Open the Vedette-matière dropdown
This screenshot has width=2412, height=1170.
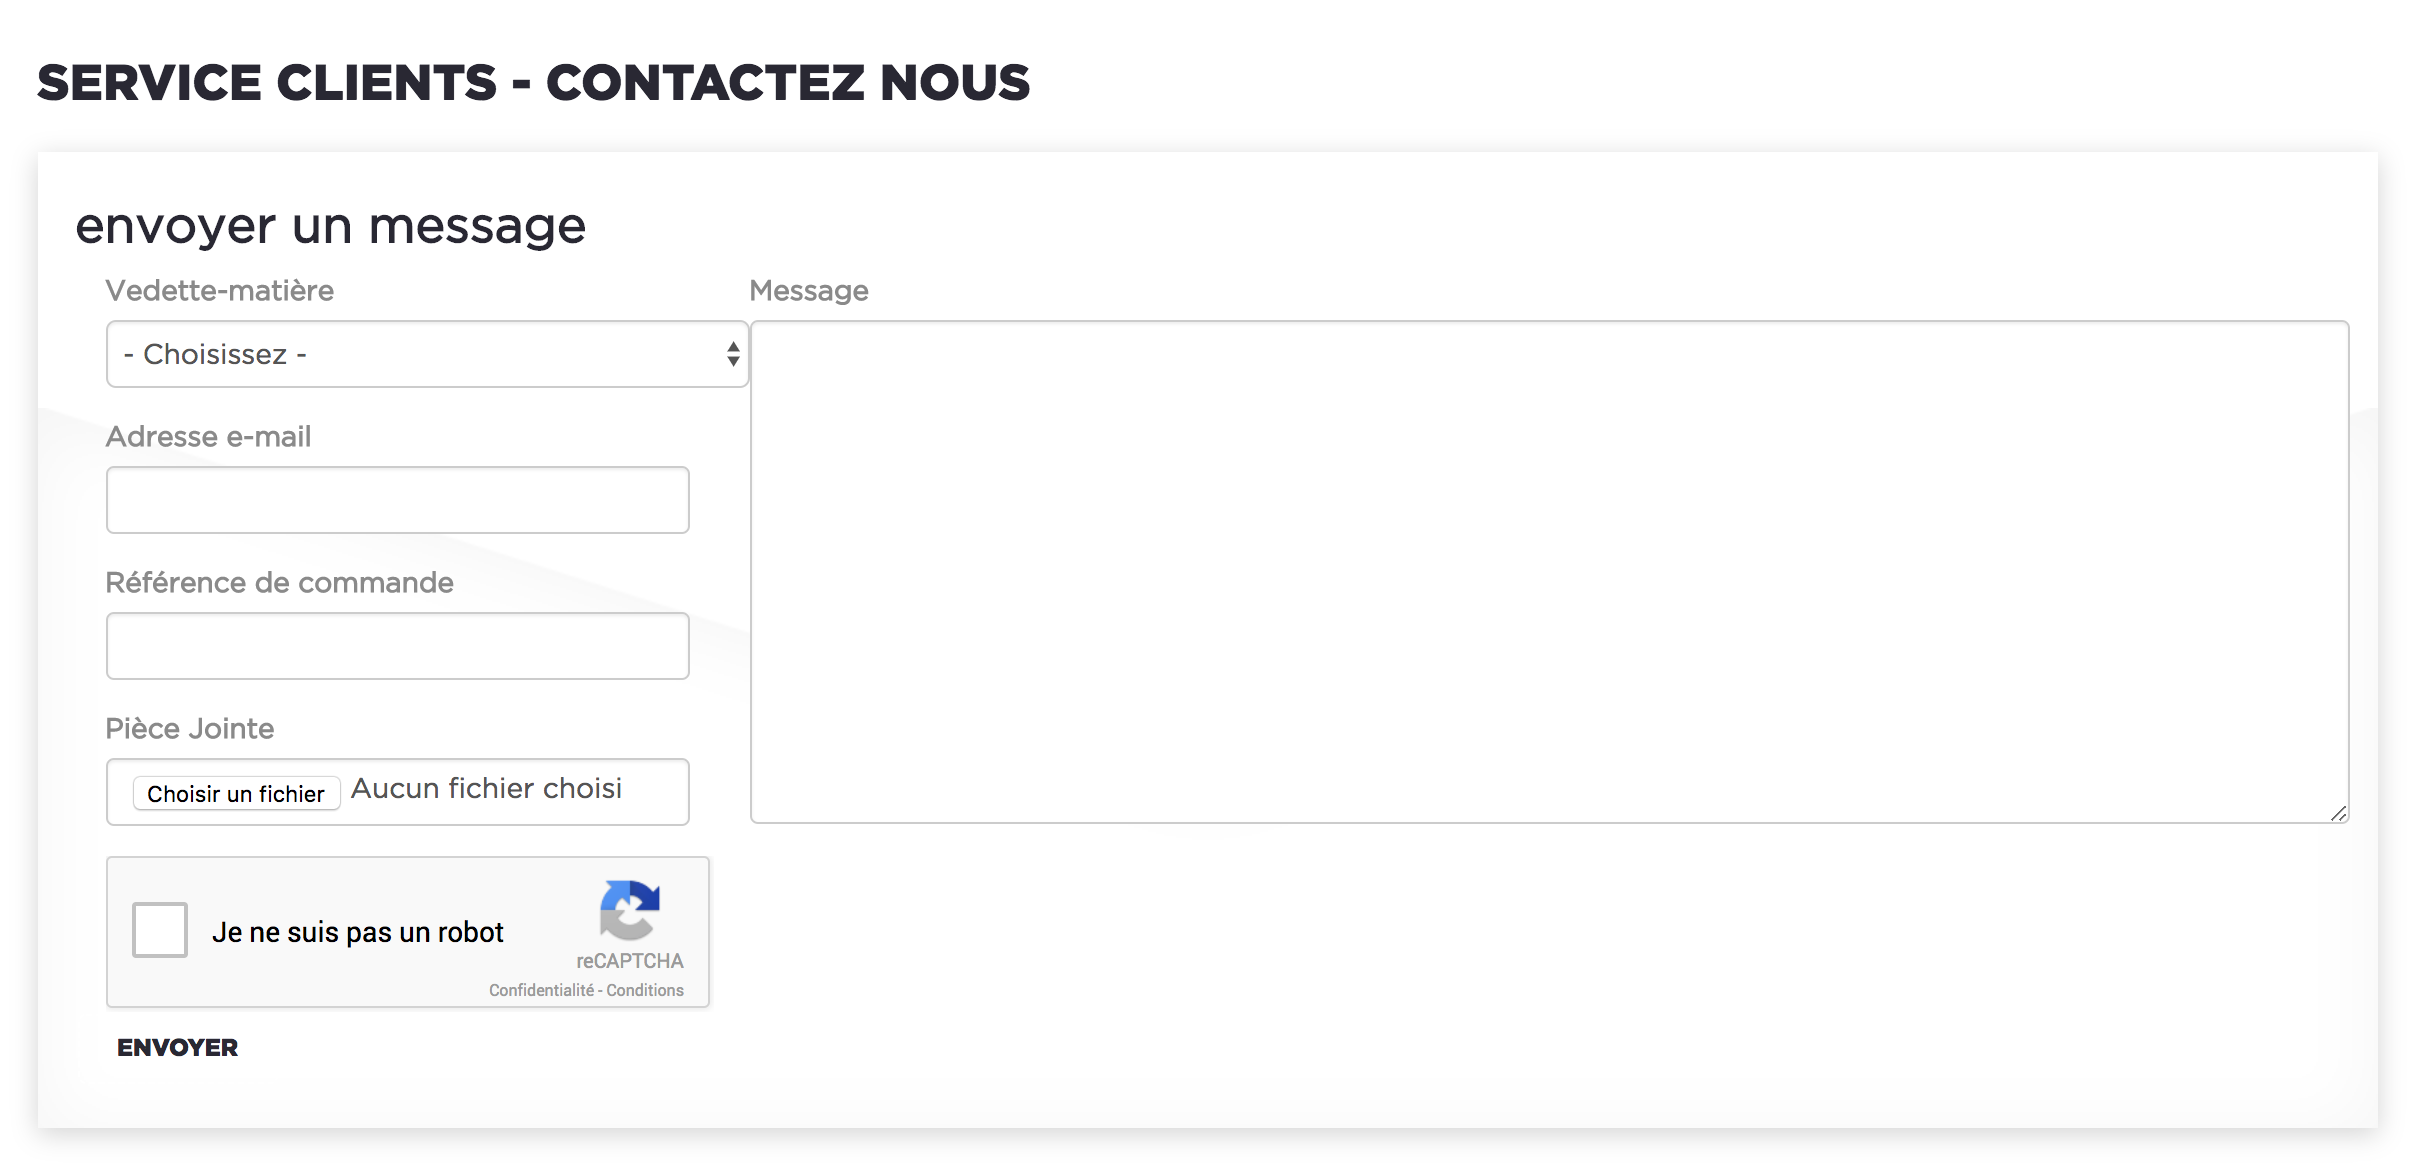pyautogui.click(x=427, y=354)
